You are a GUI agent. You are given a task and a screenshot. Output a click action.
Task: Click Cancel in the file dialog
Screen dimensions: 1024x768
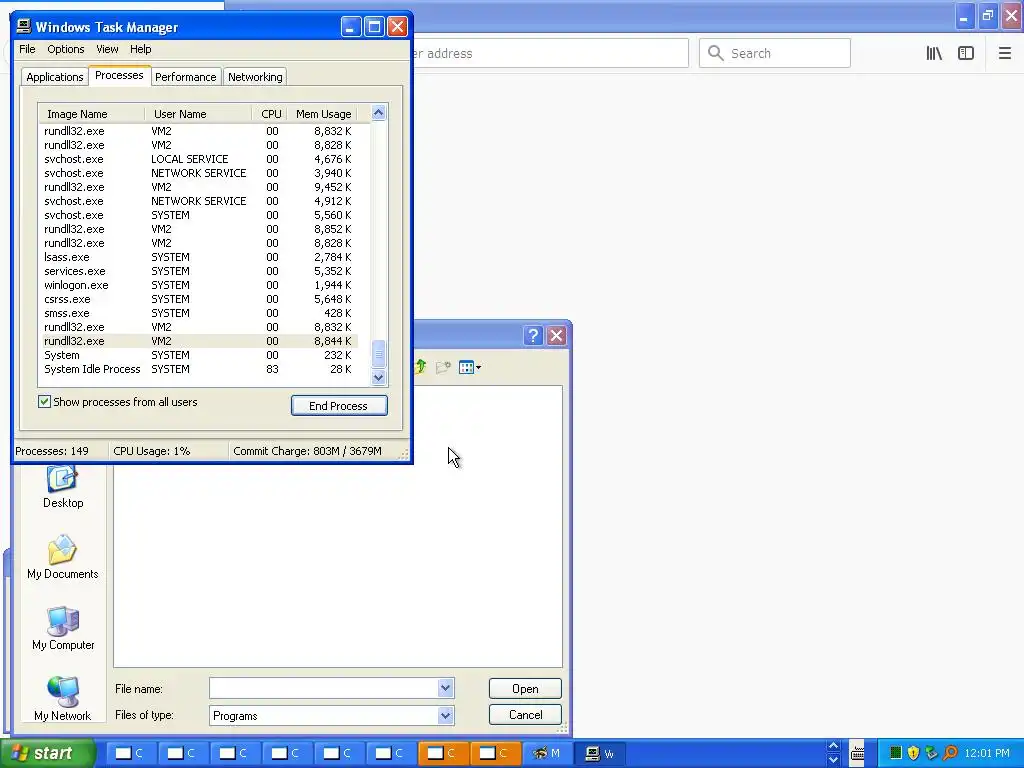click(x=525, y=714)
